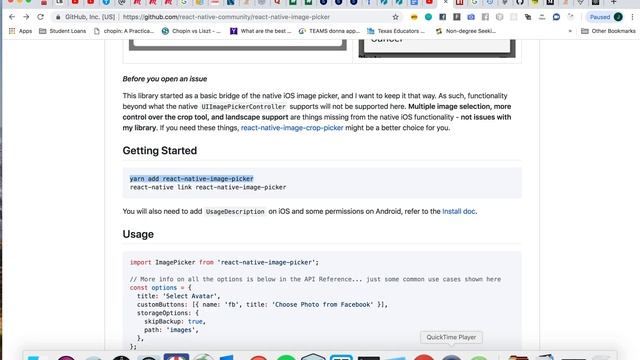
Task: Open the 'TEAMS donna app...' bookmark
Action: (329, 31)
